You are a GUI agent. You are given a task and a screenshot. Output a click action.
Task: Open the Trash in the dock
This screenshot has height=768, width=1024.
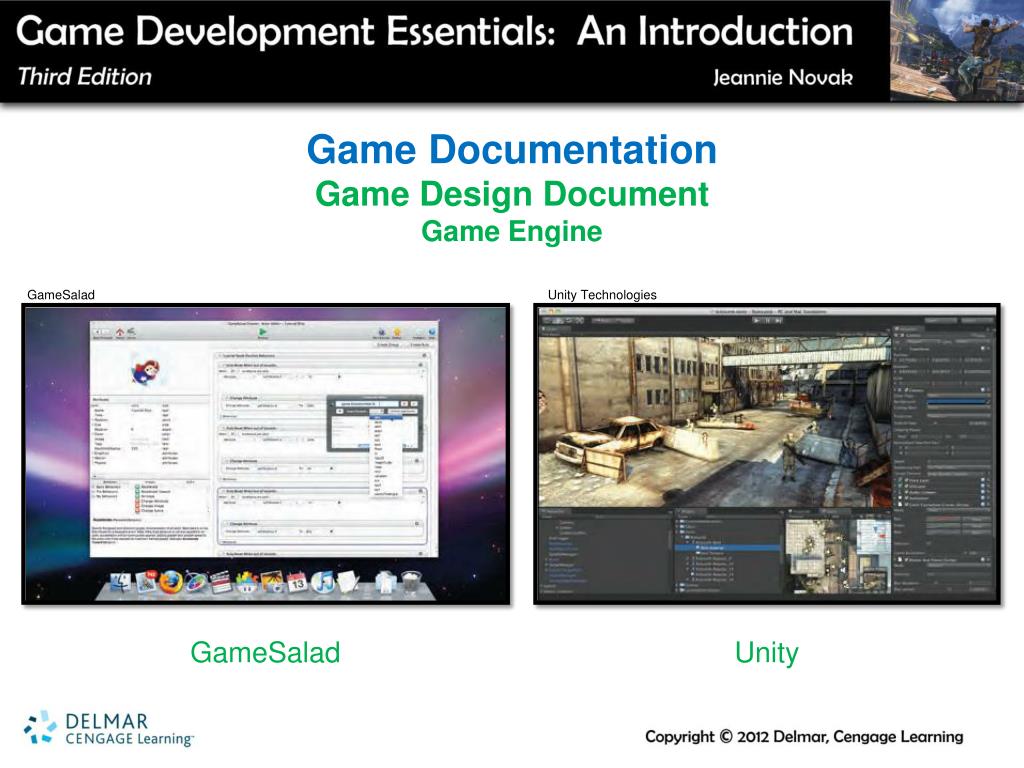411,582
